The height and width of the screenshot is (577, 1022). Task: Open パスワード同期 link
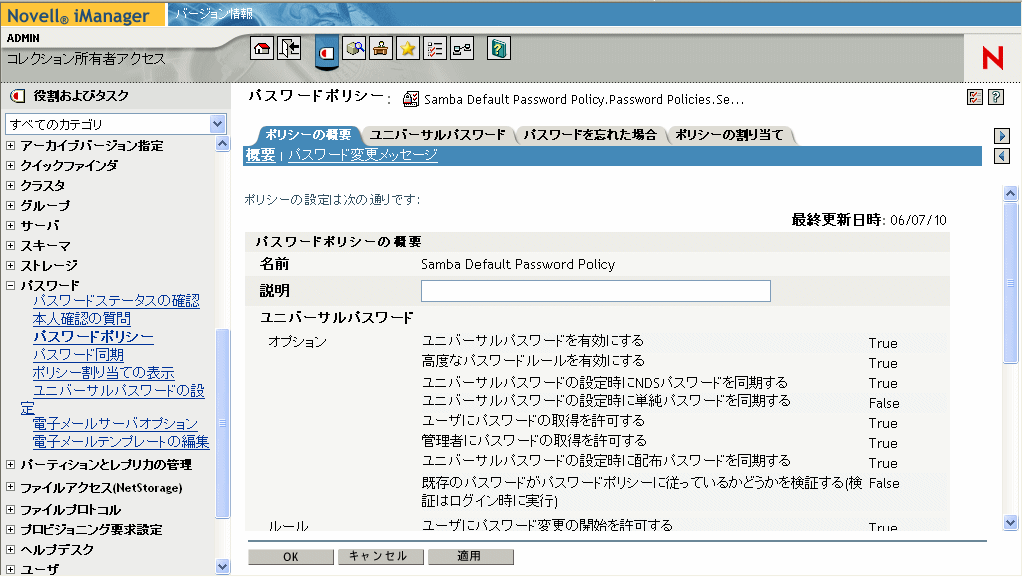pyautogui.click(x=78, y=355)
